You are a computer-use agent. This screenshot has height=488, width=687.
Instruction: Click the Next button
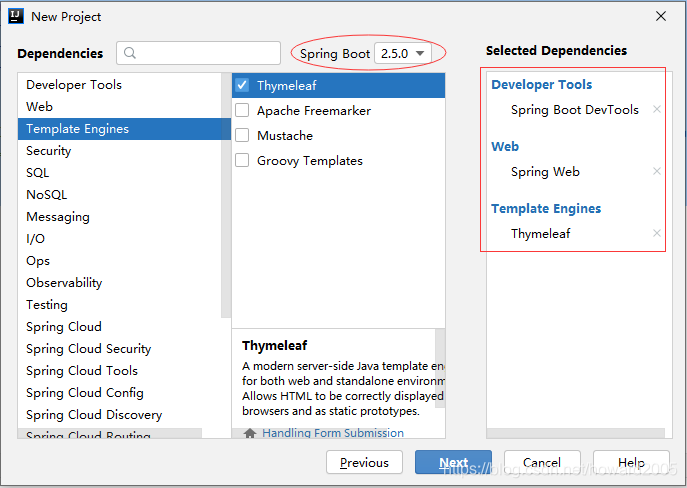tap(453, 462)
